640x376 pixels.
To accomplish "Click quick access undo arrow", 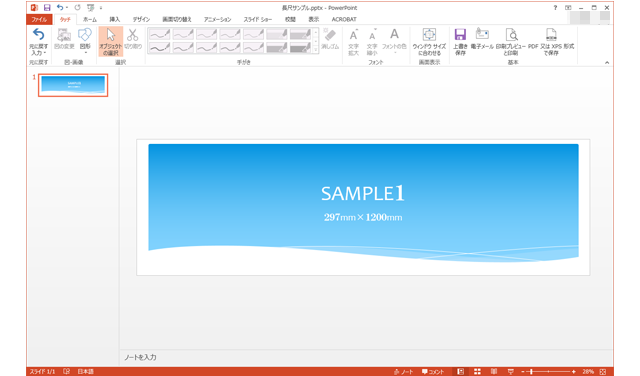I will (60, 7).
